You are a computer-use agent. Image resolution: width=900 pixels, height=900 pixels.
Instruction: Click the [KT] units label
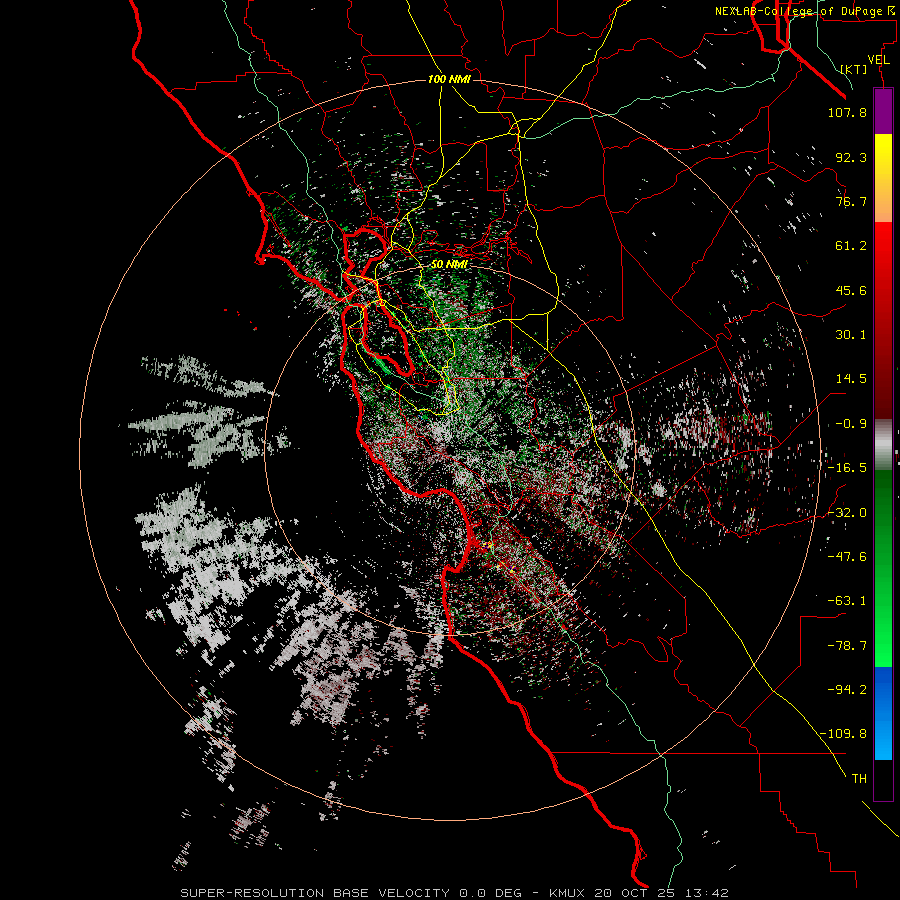(x=854, y=69)
